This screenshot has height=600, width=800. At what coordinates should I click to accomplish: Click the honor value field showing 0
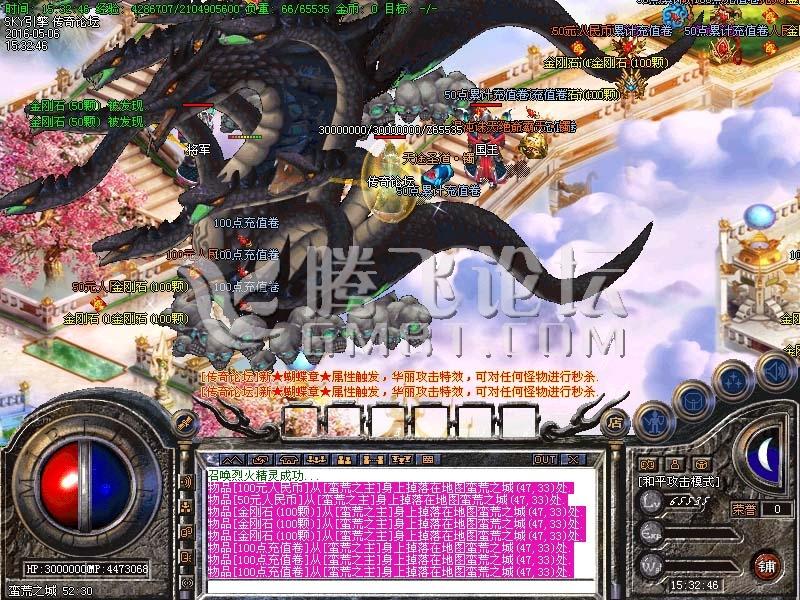coord(777,509)
